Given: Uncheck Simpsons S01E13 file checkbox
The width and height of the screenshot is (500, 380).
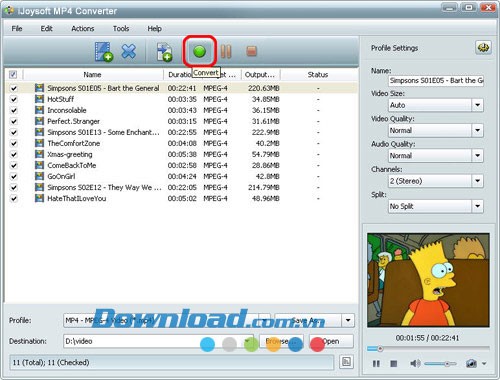Looking at the screenshot, I should pyautogui.click(x=14, y=132).
